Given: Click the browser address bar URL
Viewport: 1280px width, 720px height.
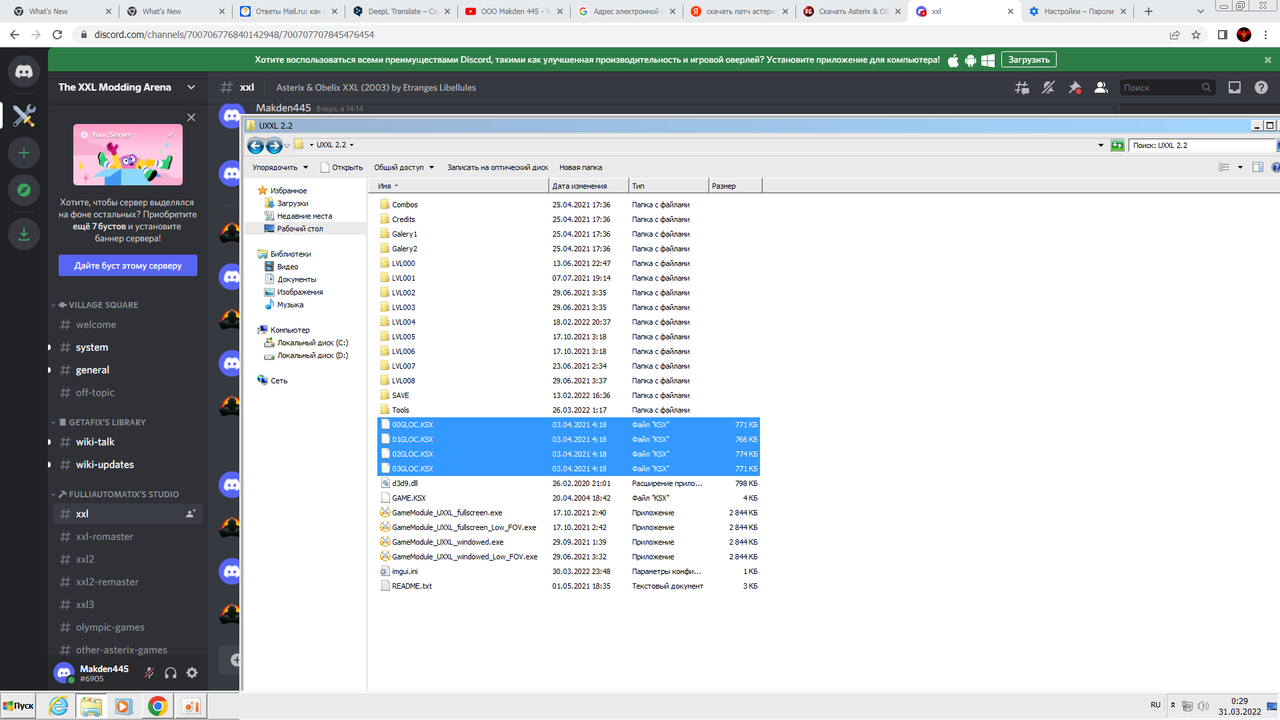Looking at the screenshot, I should (234, 34).
